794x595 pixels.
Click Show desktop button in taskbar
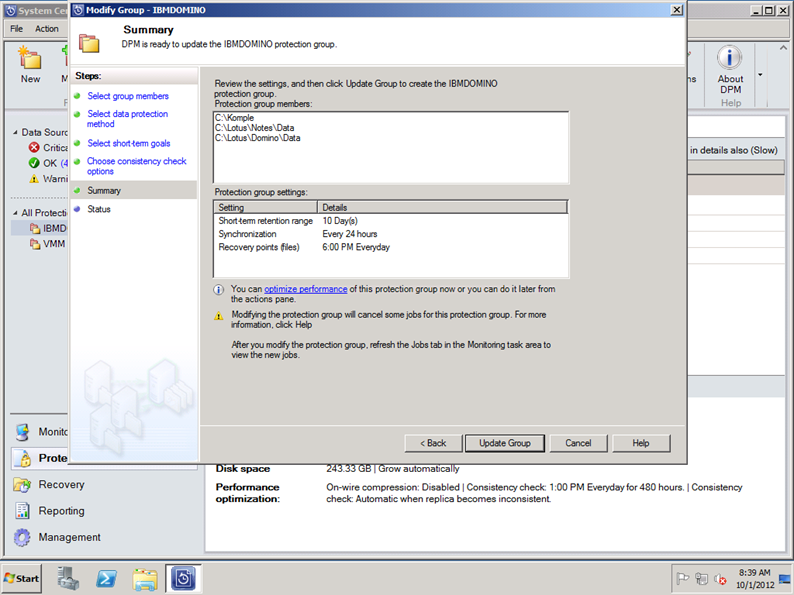pyautogui.click(x=785, y=579)
